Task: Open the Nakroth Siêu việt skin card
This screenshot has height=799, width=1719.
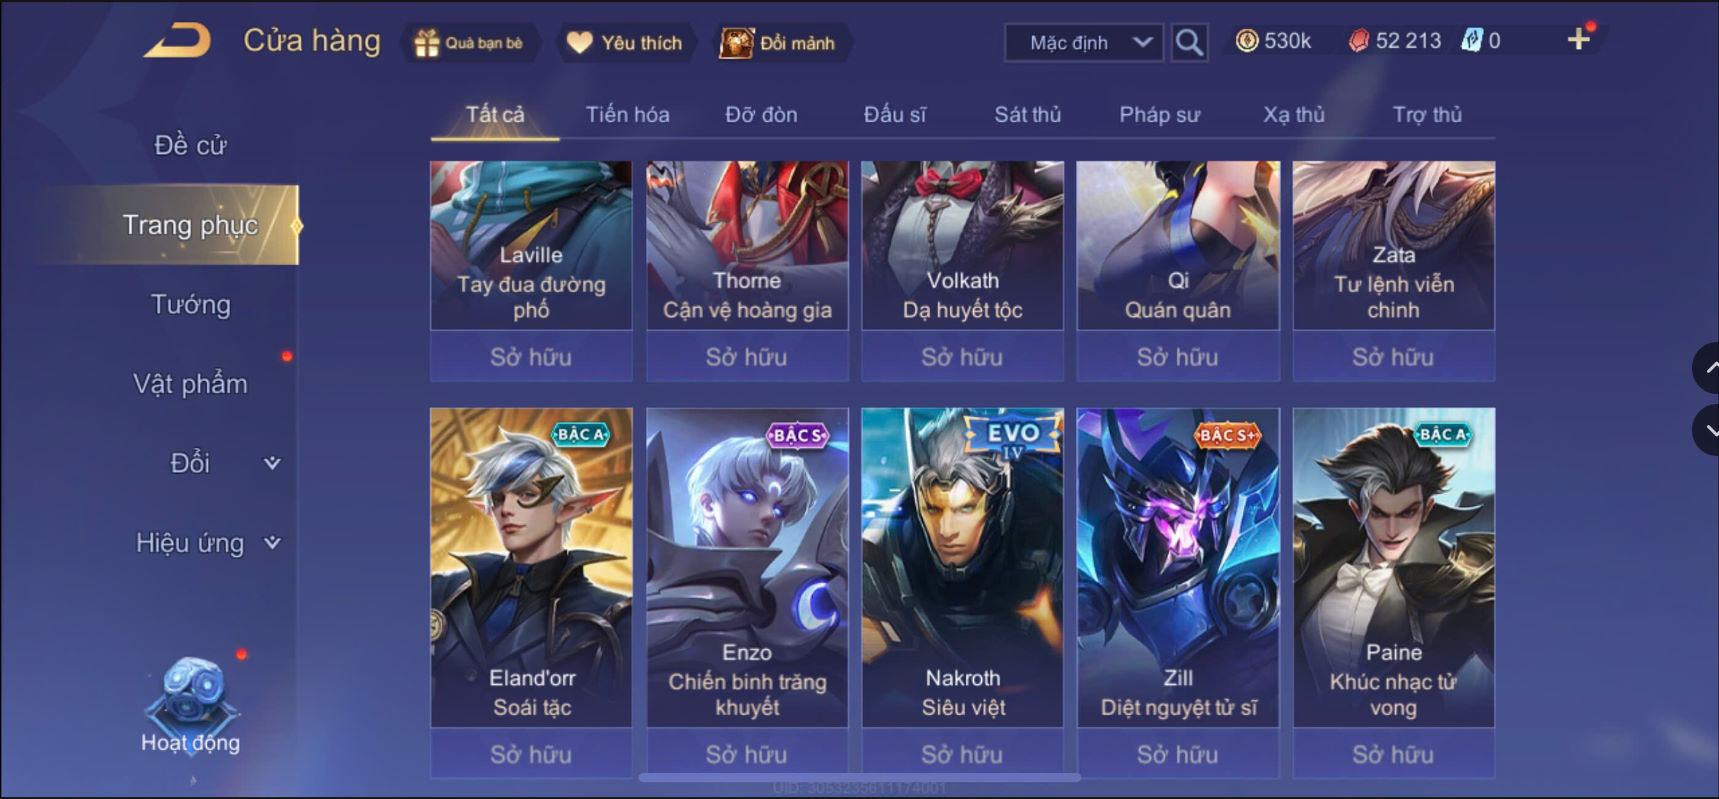Action: (x=963, y=567)
